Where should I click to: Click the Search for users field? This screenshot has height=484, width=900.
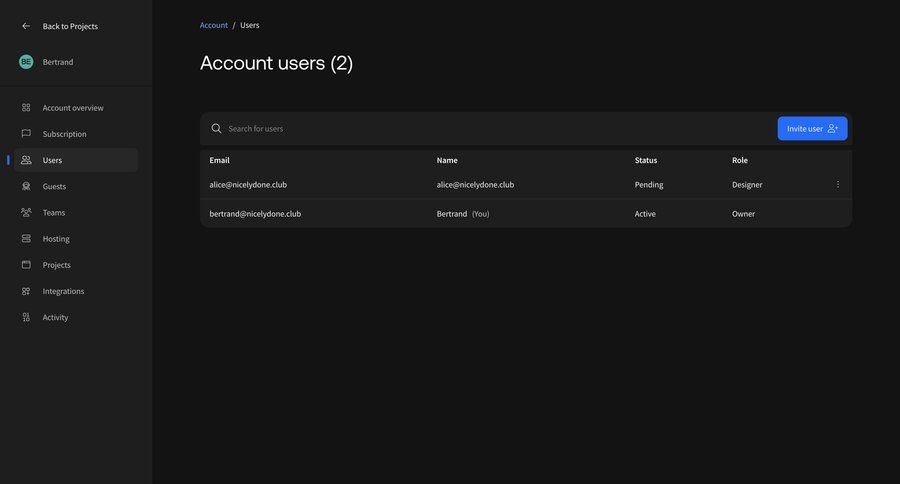coord(488,129)
